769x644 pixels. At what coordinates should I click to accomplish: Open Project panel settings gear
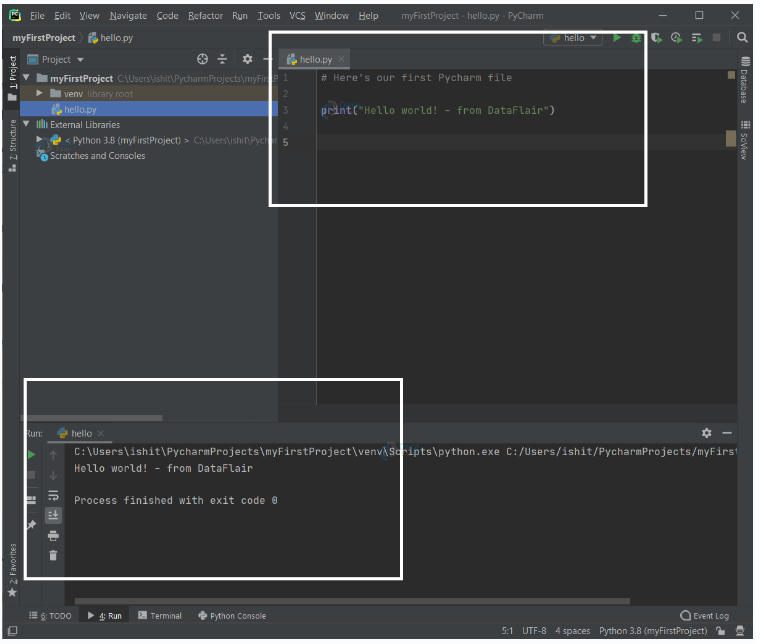[247, 59]
